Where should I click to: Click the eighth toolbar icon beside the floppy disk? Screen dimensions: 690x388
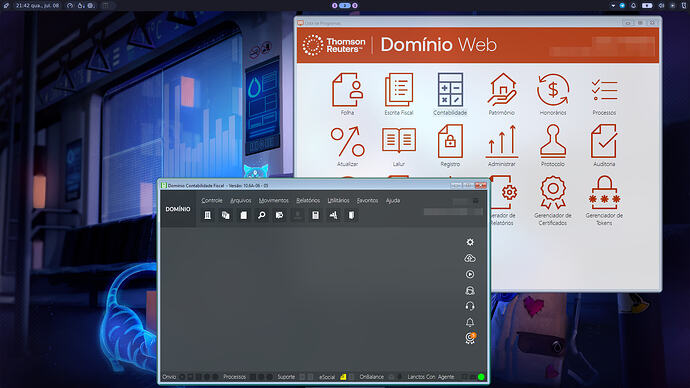(334, 215)
